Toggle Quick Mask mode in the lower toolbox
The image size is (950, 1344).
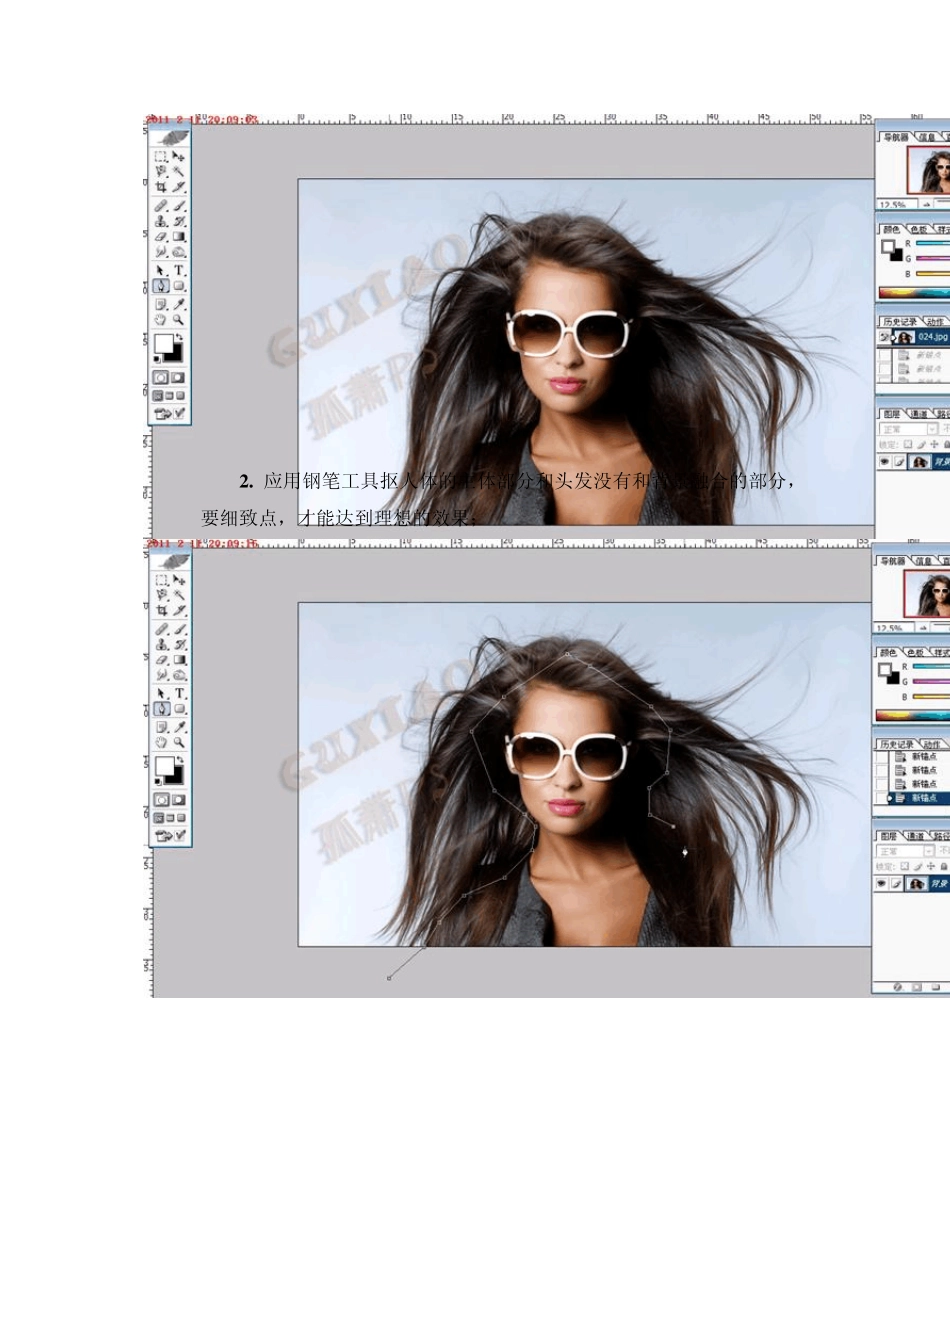178,800
